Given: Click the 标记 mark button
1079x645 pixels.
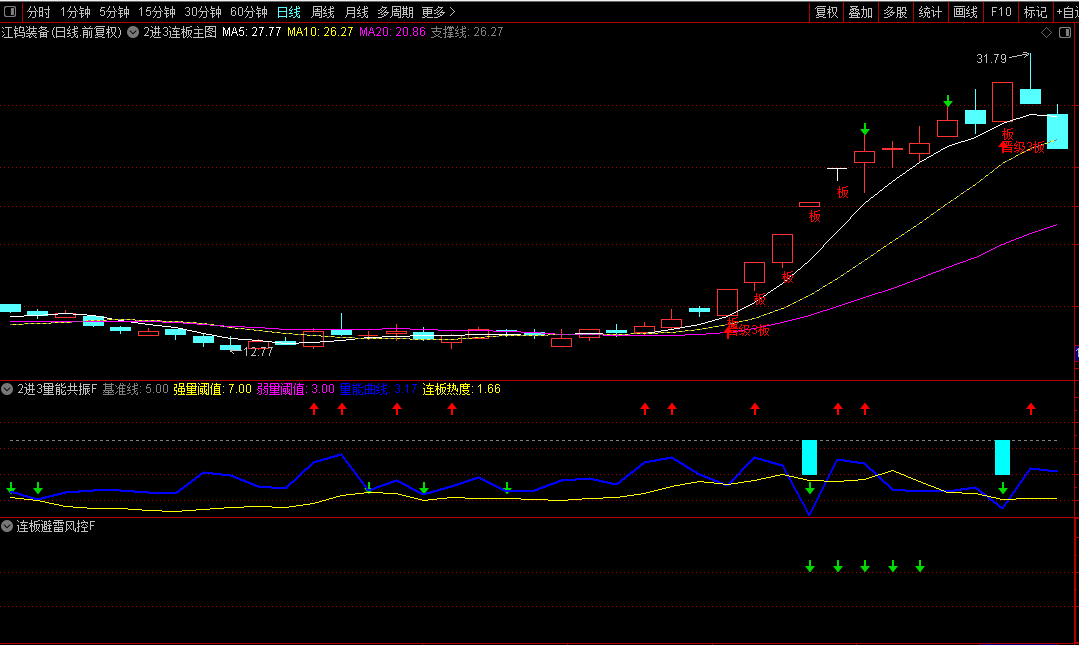Looking at the screenshot, I should (1036, 12).
